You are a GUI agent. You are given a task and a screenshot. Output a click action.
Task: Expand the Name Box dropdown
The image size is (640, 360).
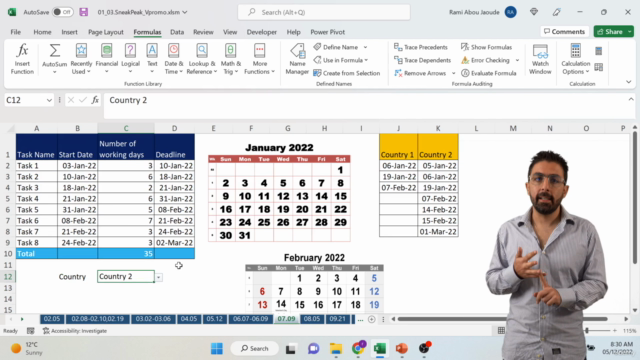[49, 100]
